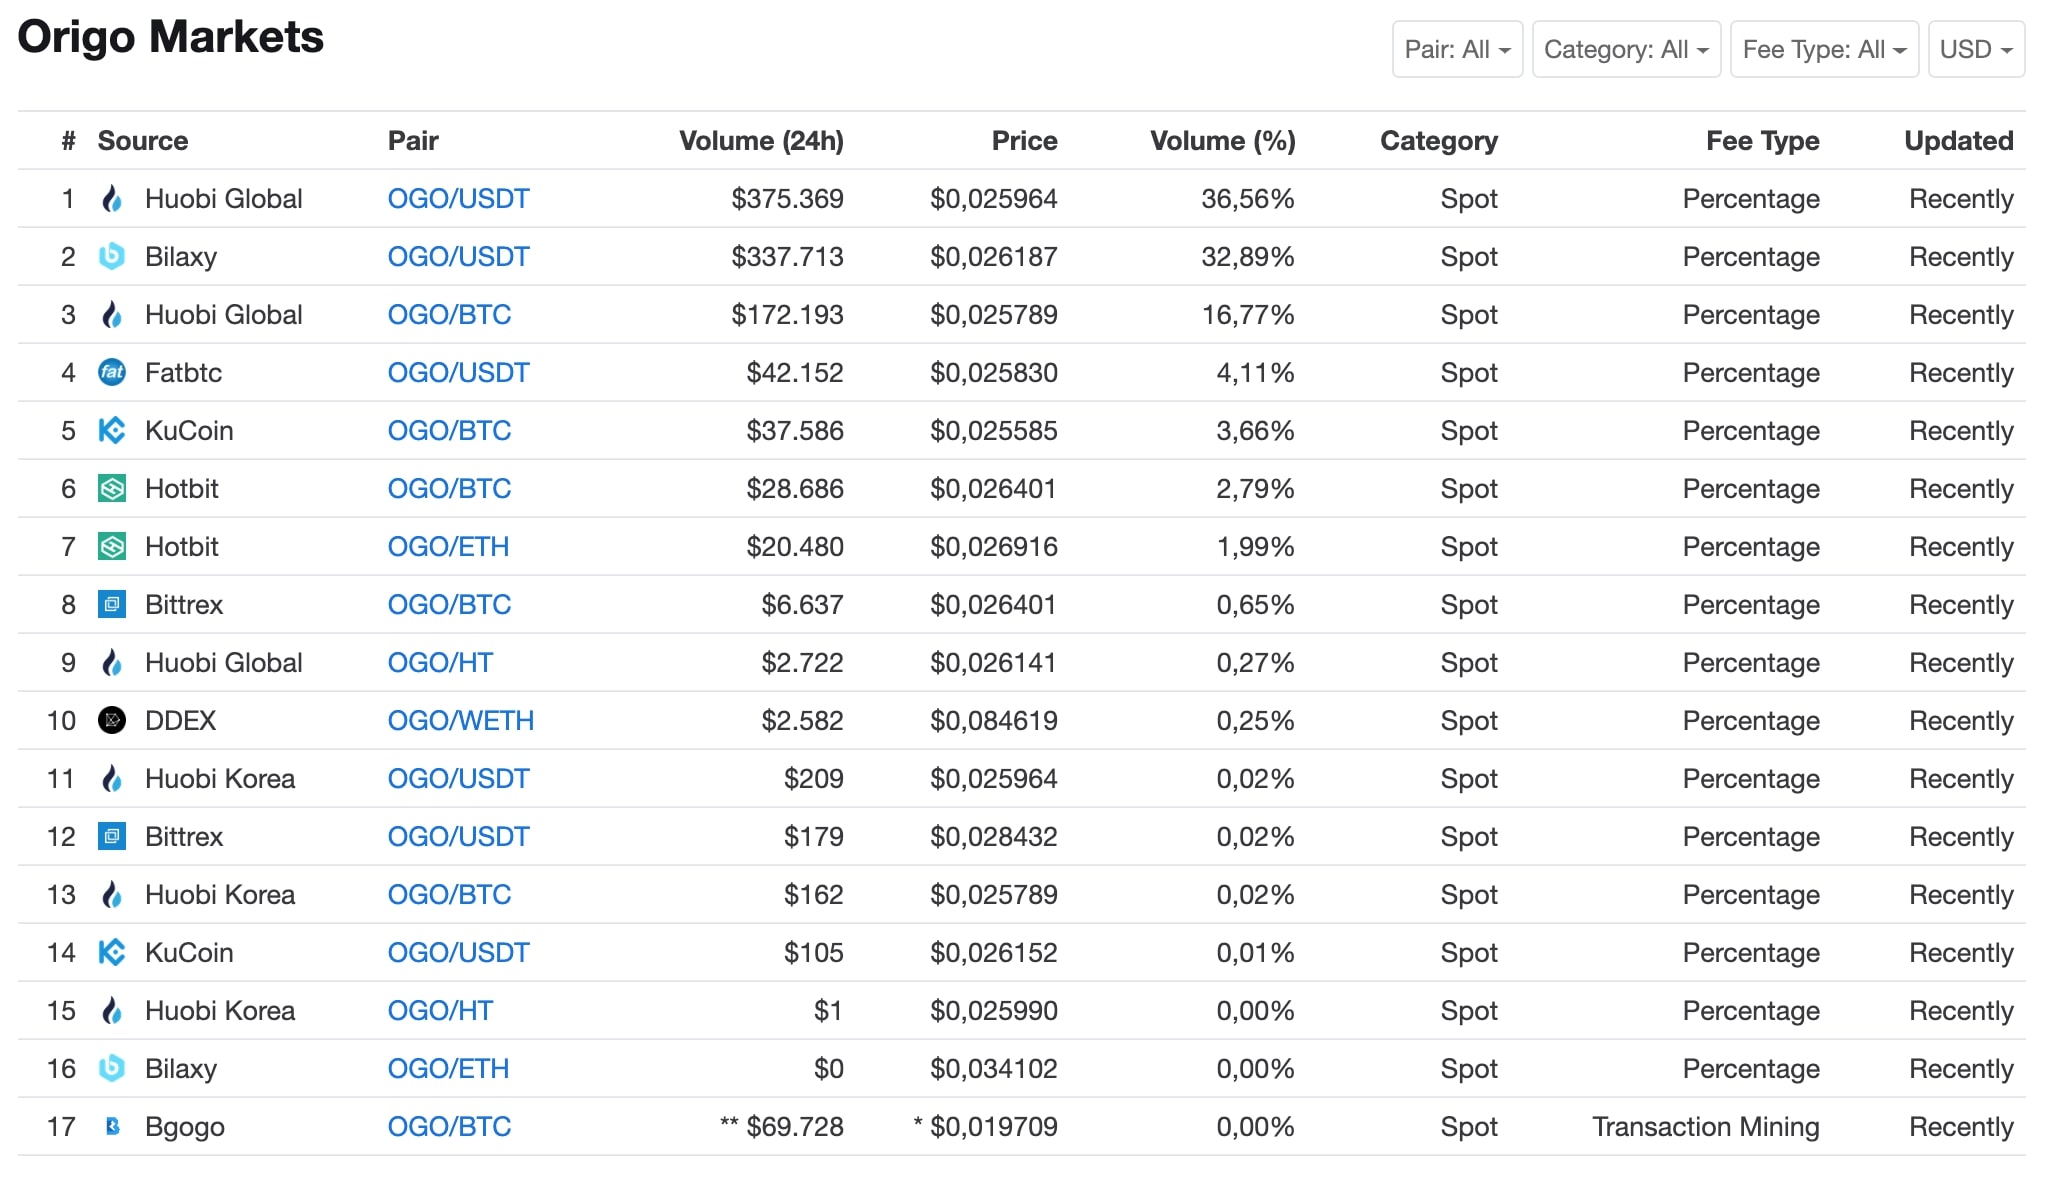Screen dimensions: 2062x1190
Task: Select the Transaction Mining fee type text
Action: point(1705,1127)
